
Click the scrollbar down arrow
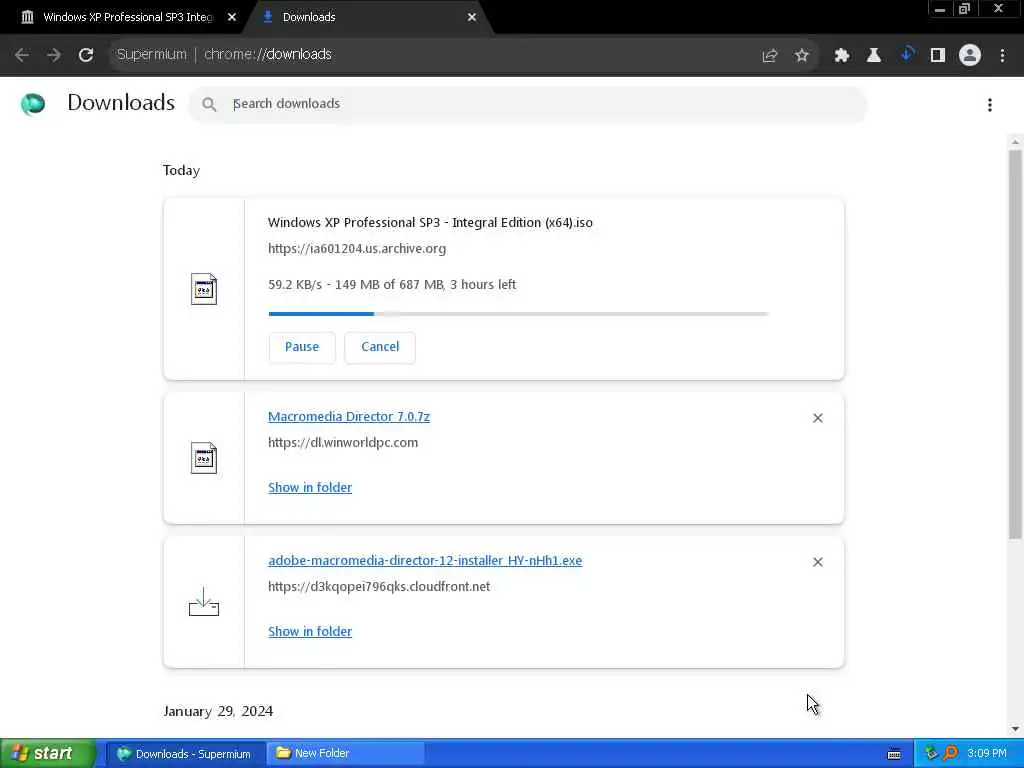(x=1015, y=728)
